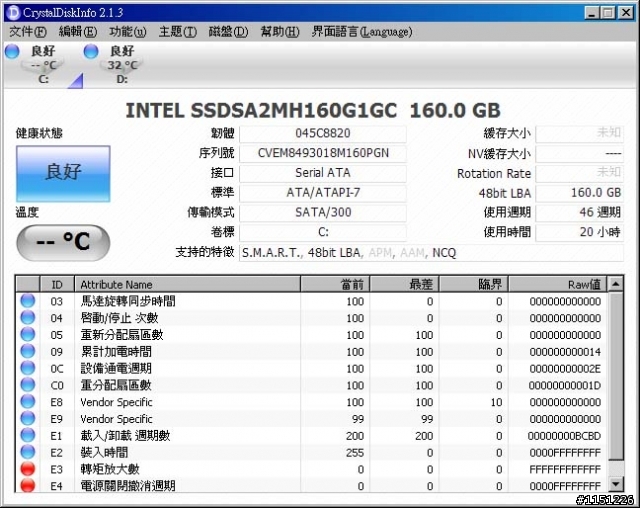
Task: Open the 文件(F) menu
Action: coord(28,31)
